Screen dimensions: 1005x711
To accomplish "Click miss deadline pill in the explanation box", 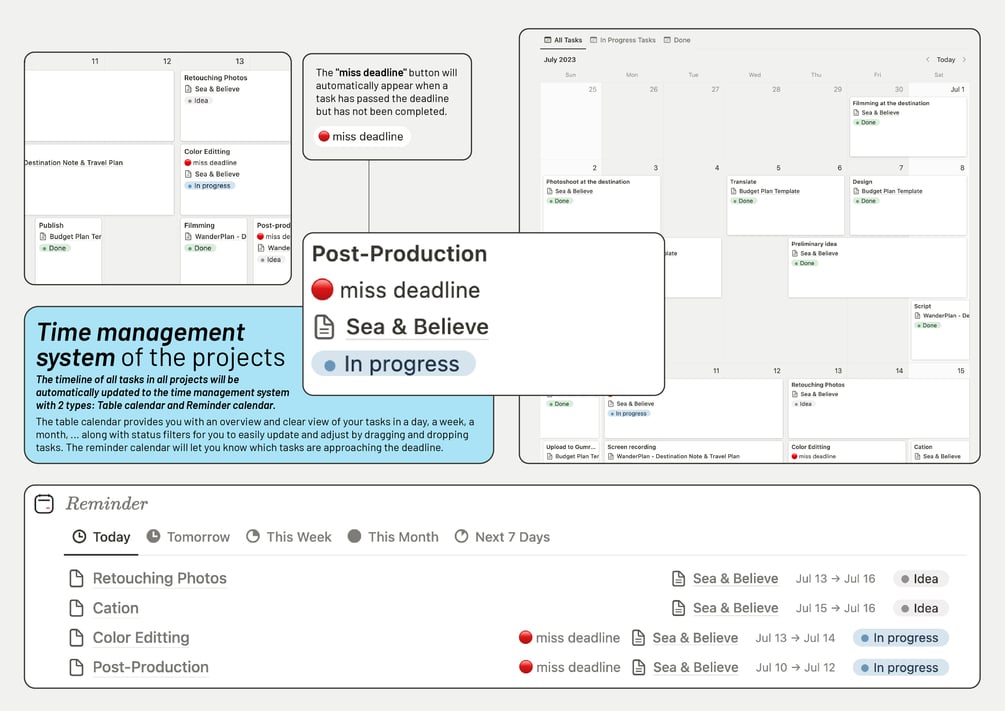I will click(362, 137).
